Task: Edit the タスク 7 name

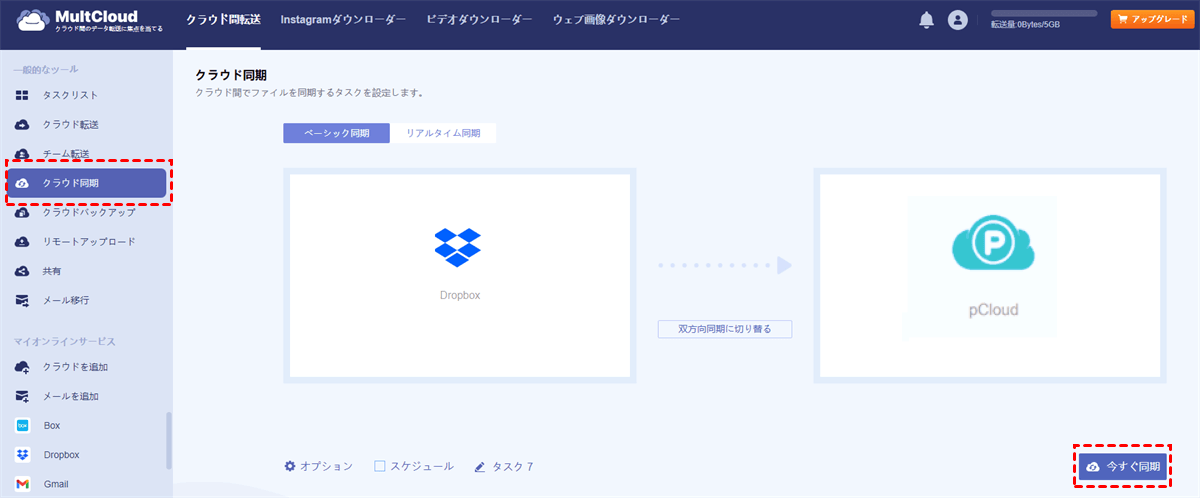Action: (513, 466)
